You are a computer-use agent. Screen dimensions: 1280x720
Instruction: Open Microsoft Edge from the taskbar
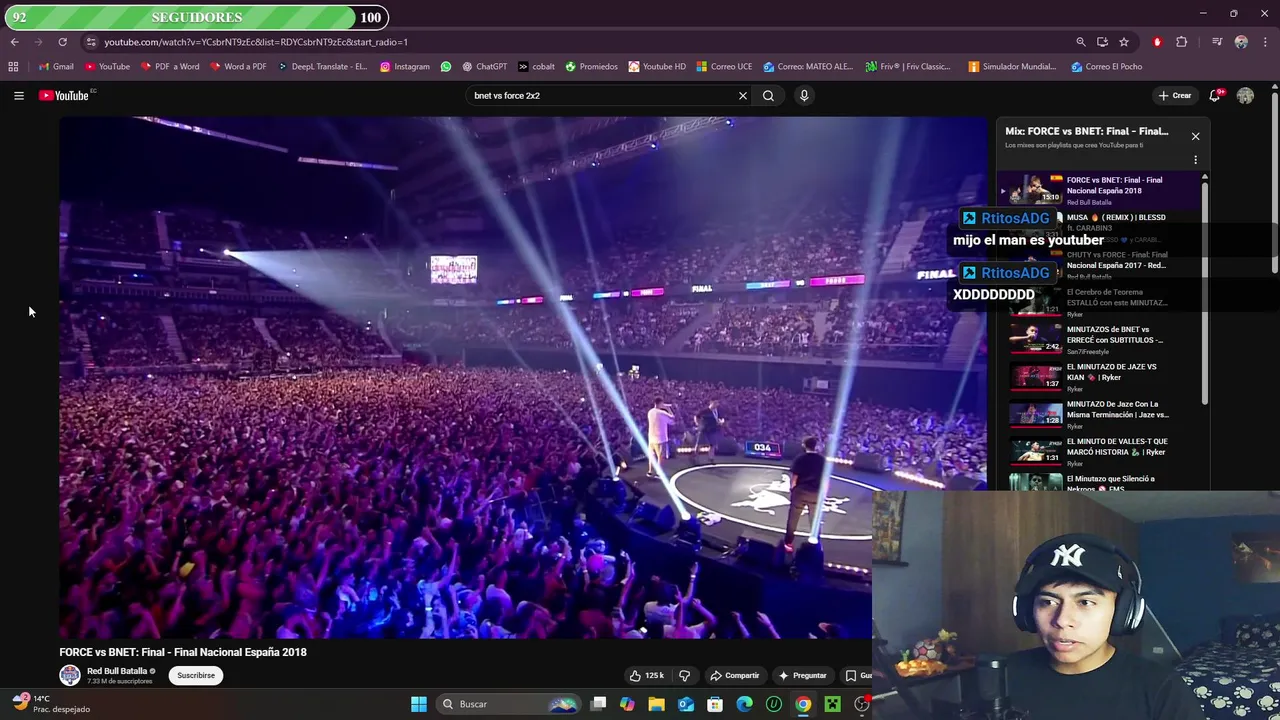click(x=744, y=704)
